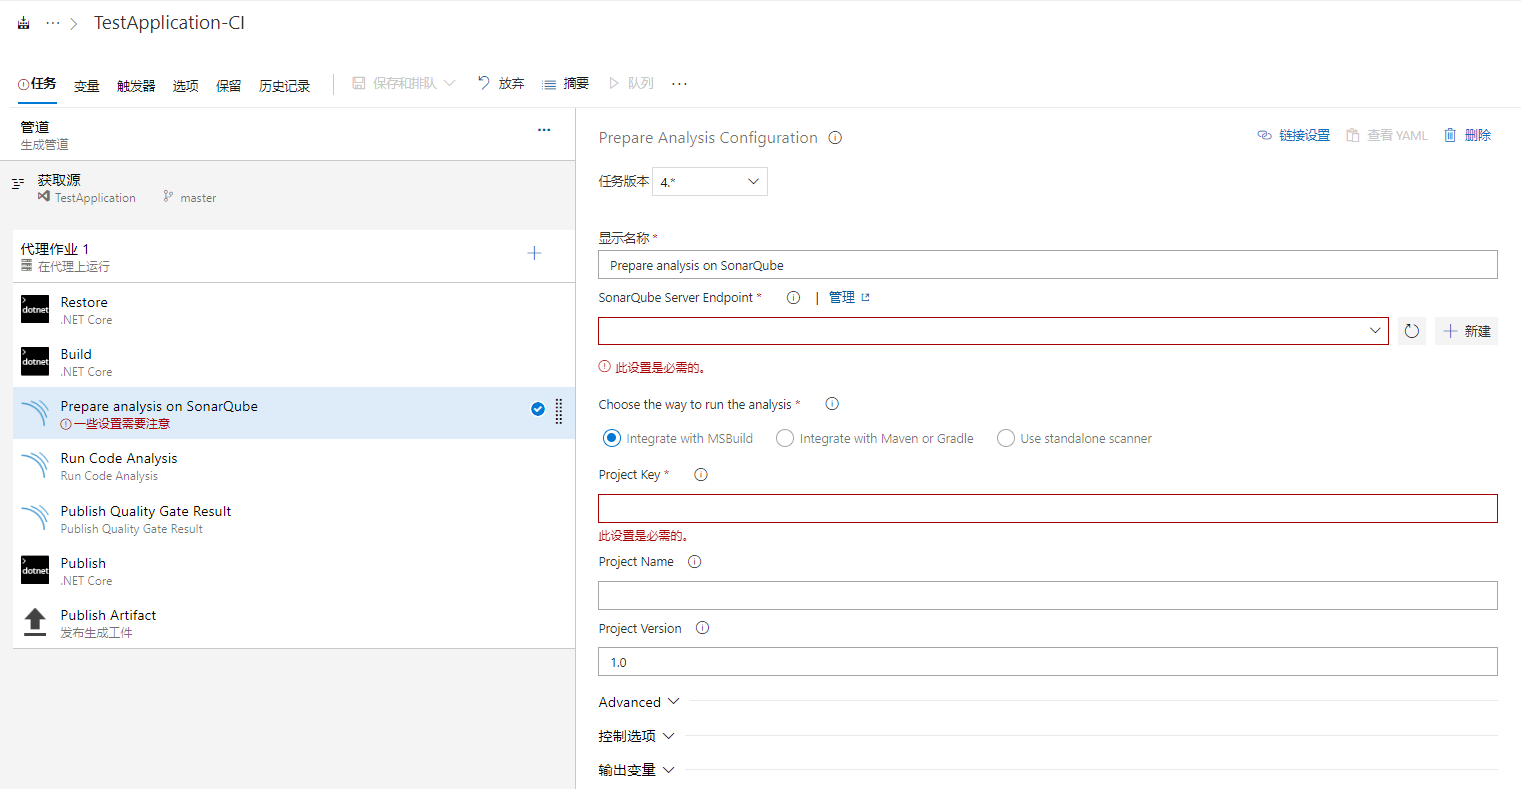Select the Restore task row
Image resolution: width=1521 pixels, height=793 pixels.
pos(294,309)
